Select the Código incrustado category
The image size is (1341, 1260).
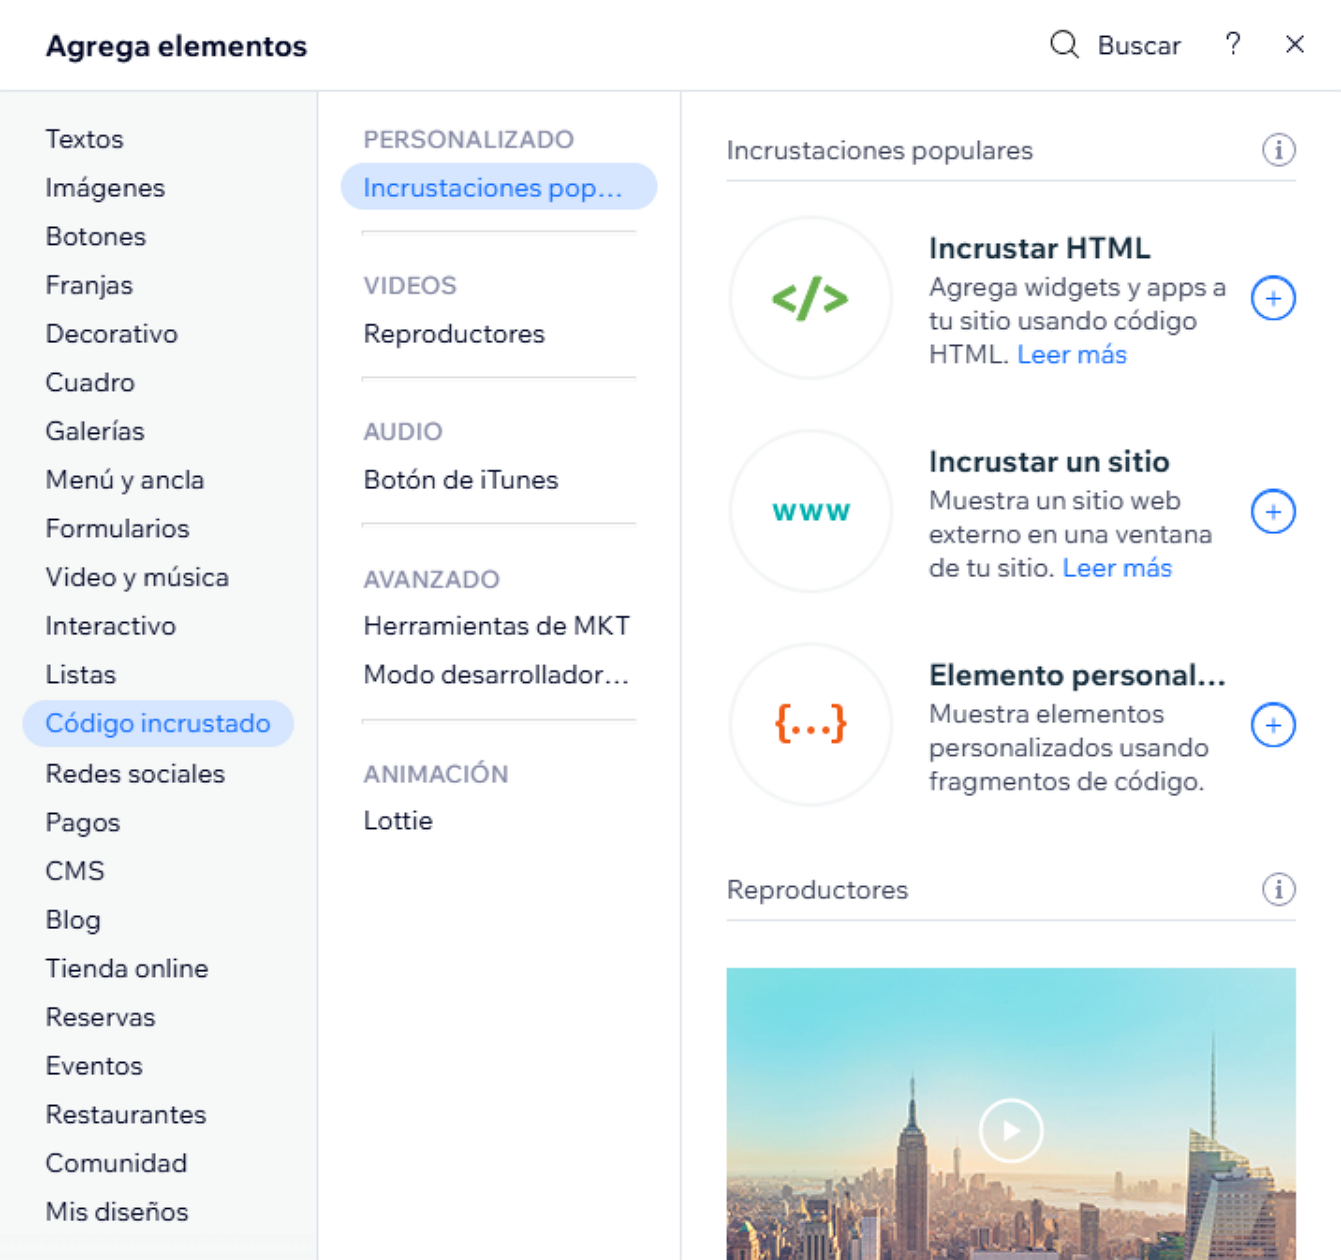click(158, 723)
